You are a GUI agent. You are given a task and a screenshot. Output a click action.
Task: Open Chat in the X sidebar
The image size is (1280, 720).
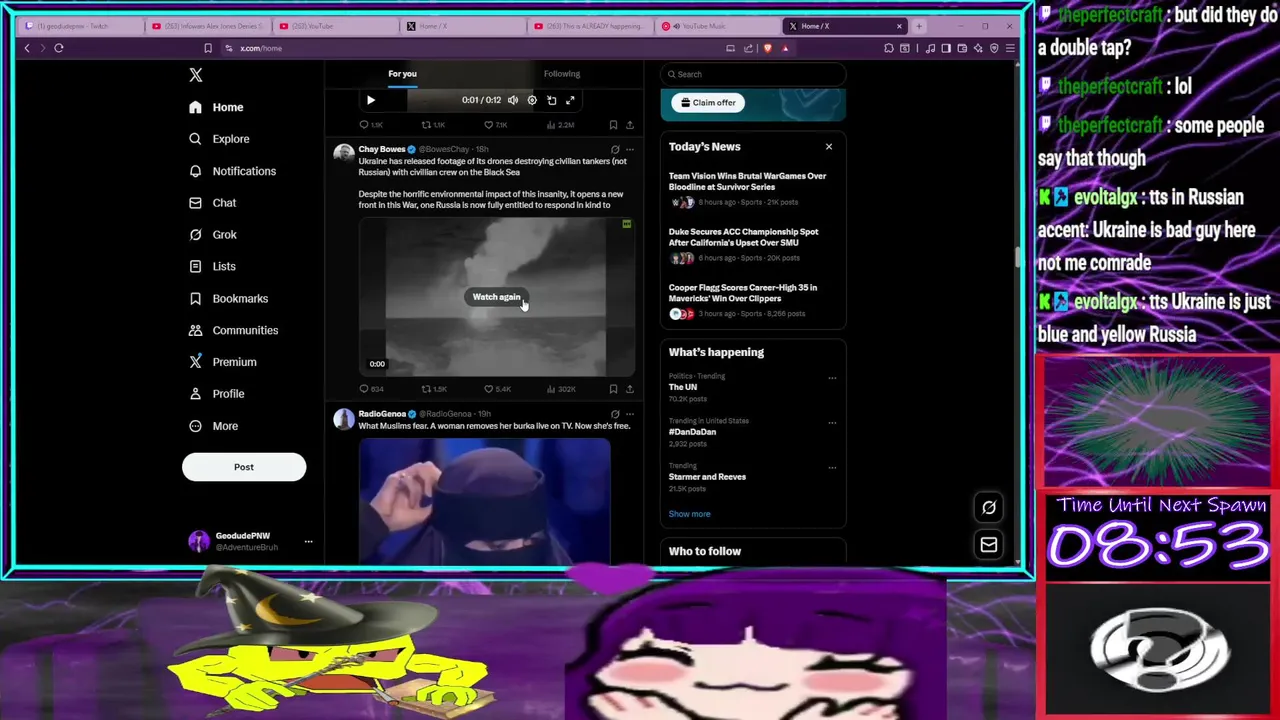[x=212, y=203]
